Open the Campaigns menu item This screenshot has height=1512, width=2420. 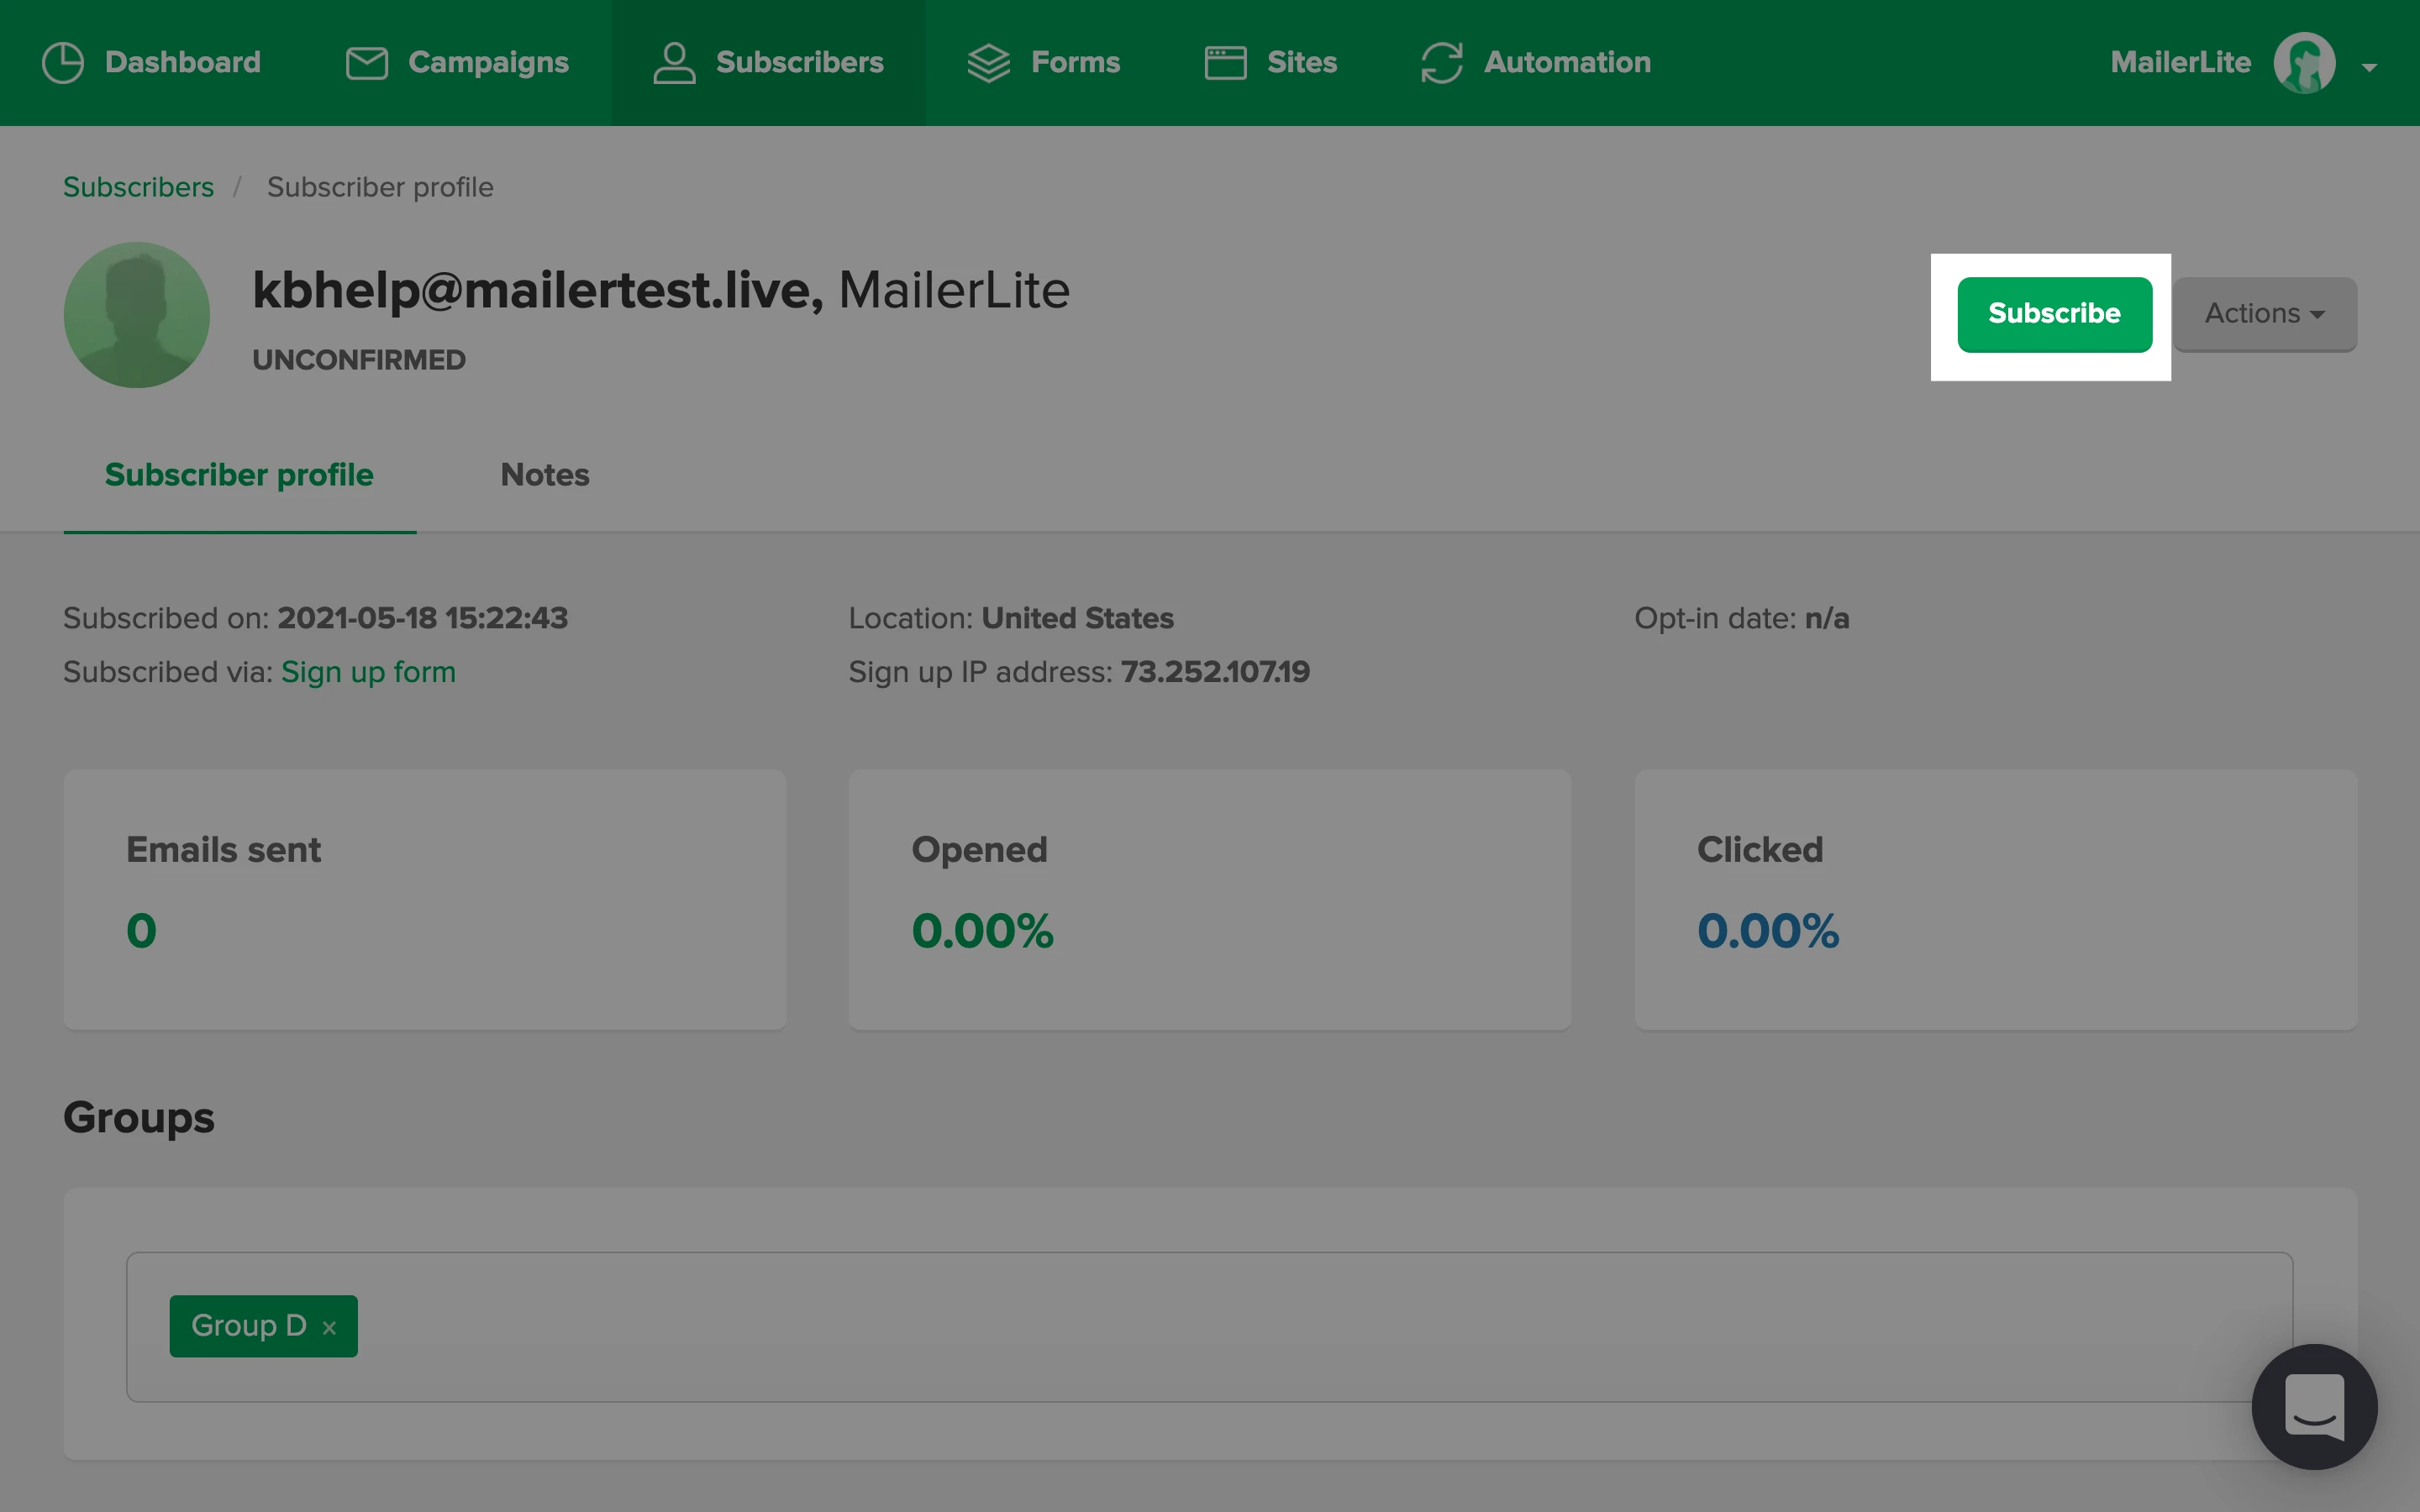(x=488, y=63)
